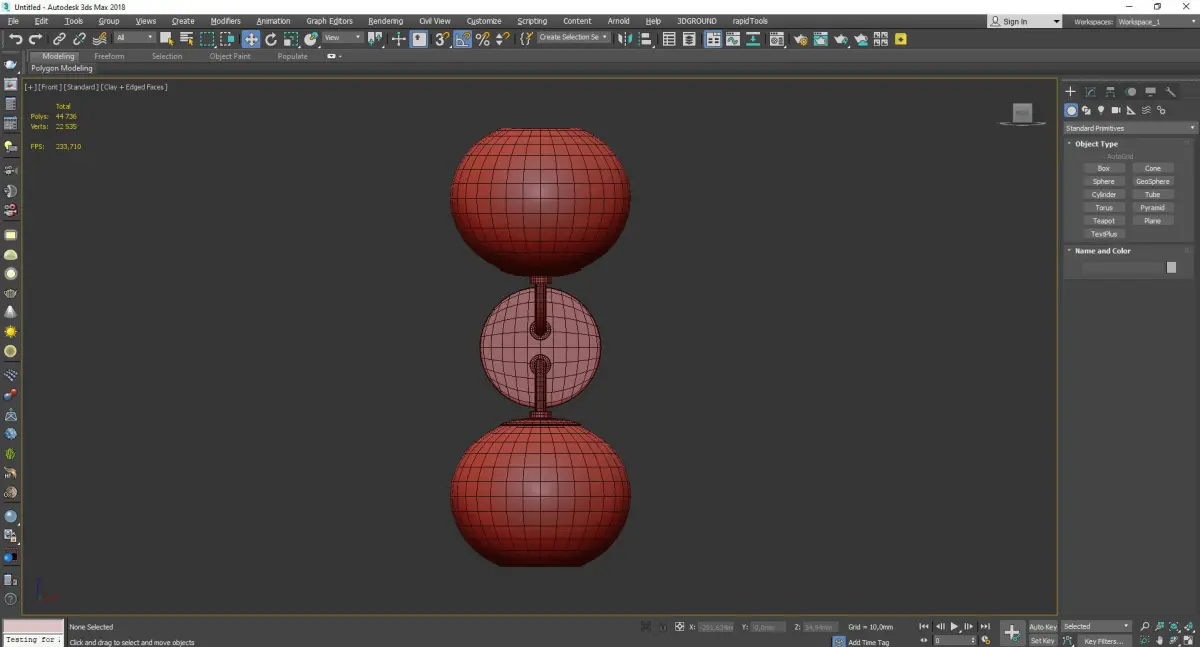The width and height of the screenshot is (1200, 647).
Task: Open the Key Filters button
Action: click(x=1104, y=641)
